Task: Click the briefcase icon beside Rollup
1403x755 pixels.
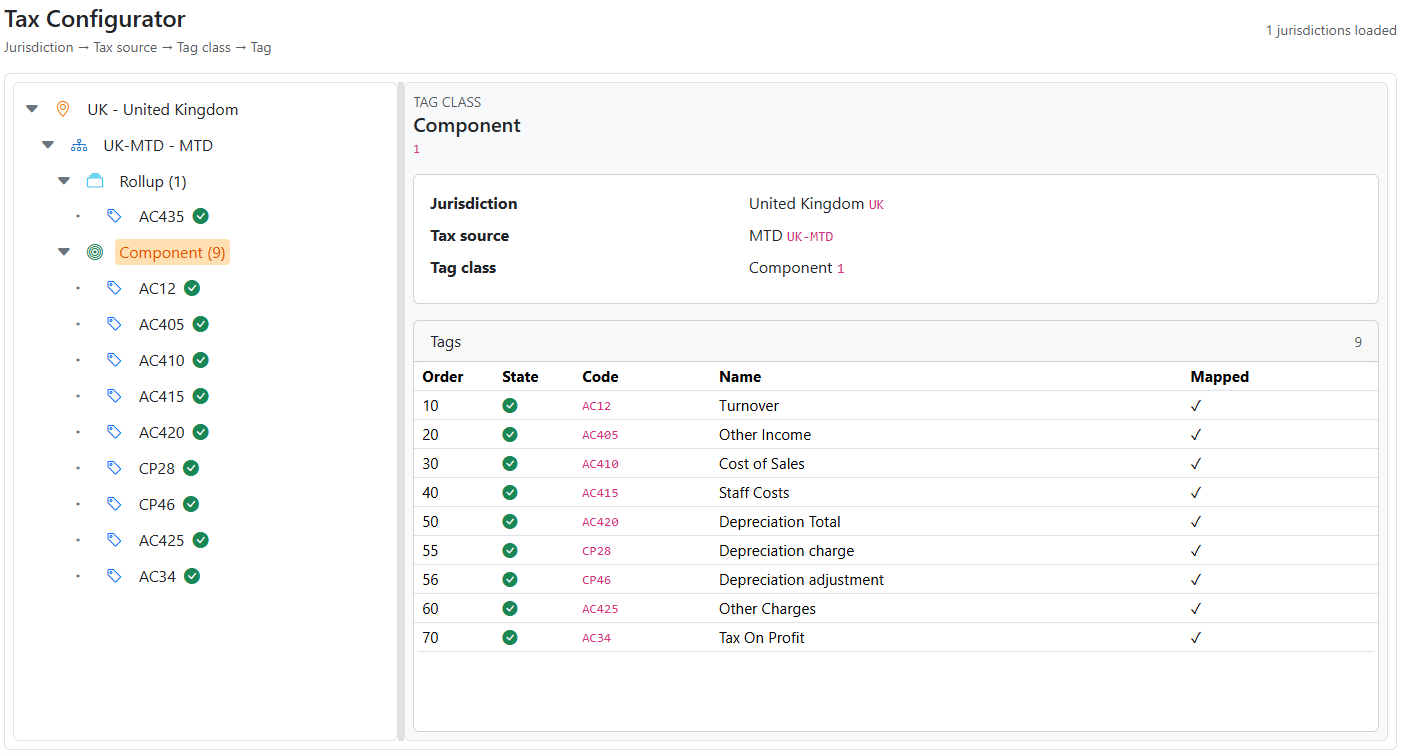Action: [x=94, y=180]
